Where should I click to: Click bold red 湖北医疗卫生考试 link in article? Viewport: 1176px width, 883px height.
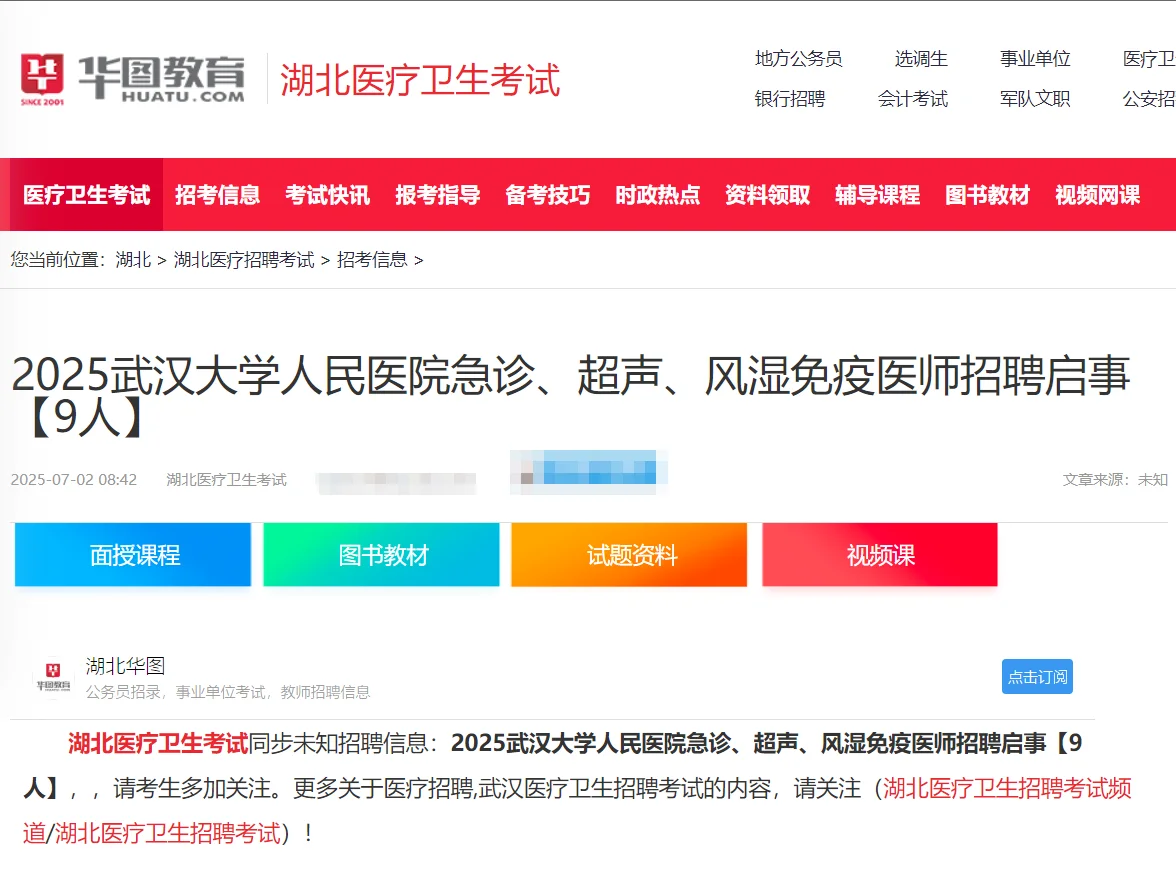coord(158,743)
